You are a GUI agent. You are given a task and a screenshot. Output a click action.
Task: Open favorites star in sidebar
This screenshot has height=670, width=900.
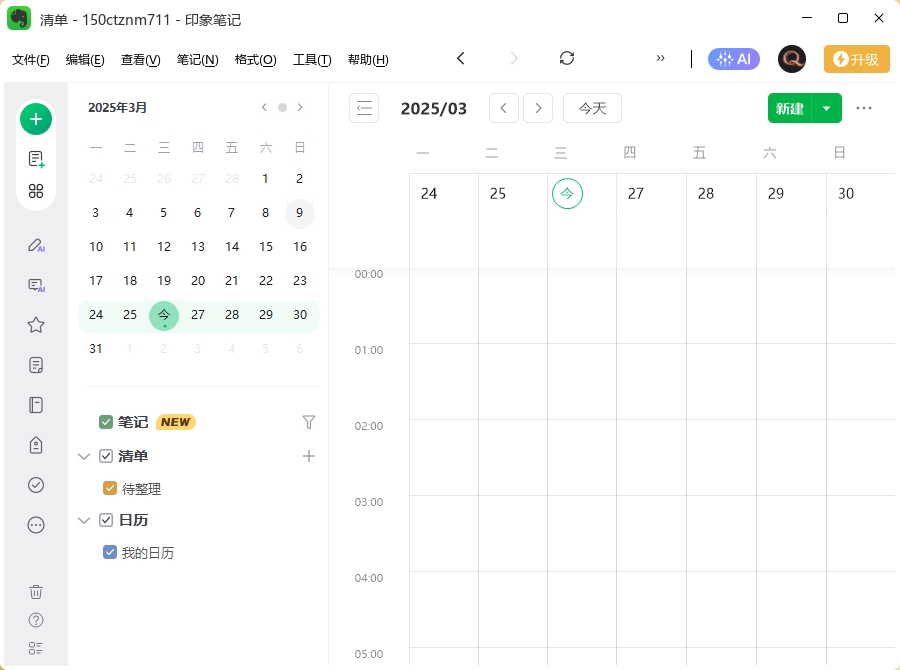click(x=36, y=325)
